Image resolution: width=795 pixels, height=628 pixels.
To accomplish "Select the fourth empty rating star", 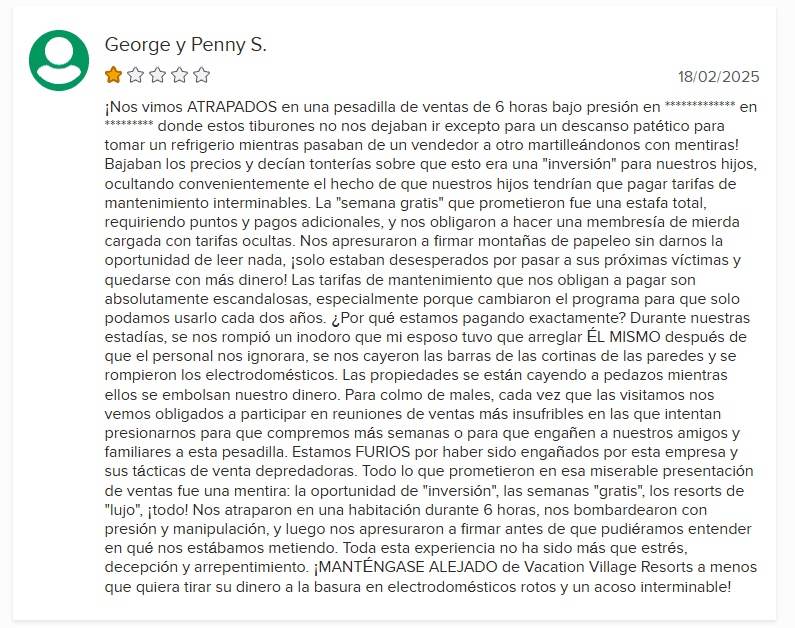I will pyautogui.click(x=179, y=75).
